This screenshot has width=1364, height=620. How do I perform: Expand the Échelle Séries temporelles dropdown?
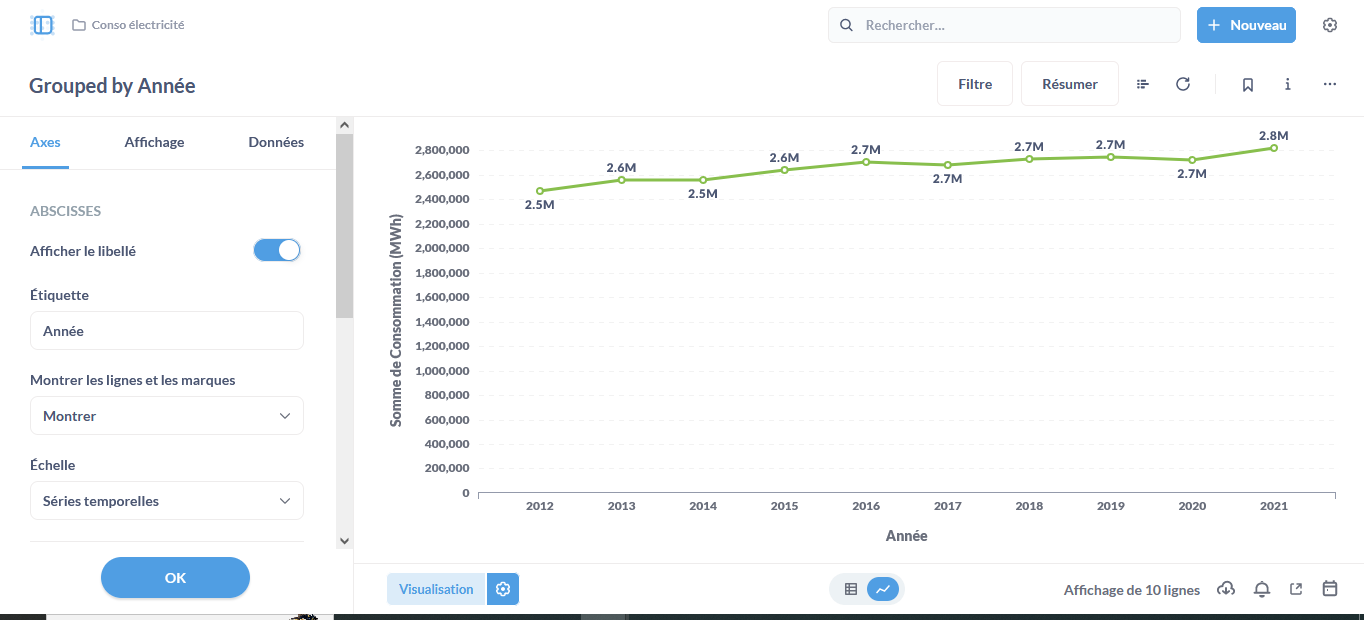coord(167,500)
